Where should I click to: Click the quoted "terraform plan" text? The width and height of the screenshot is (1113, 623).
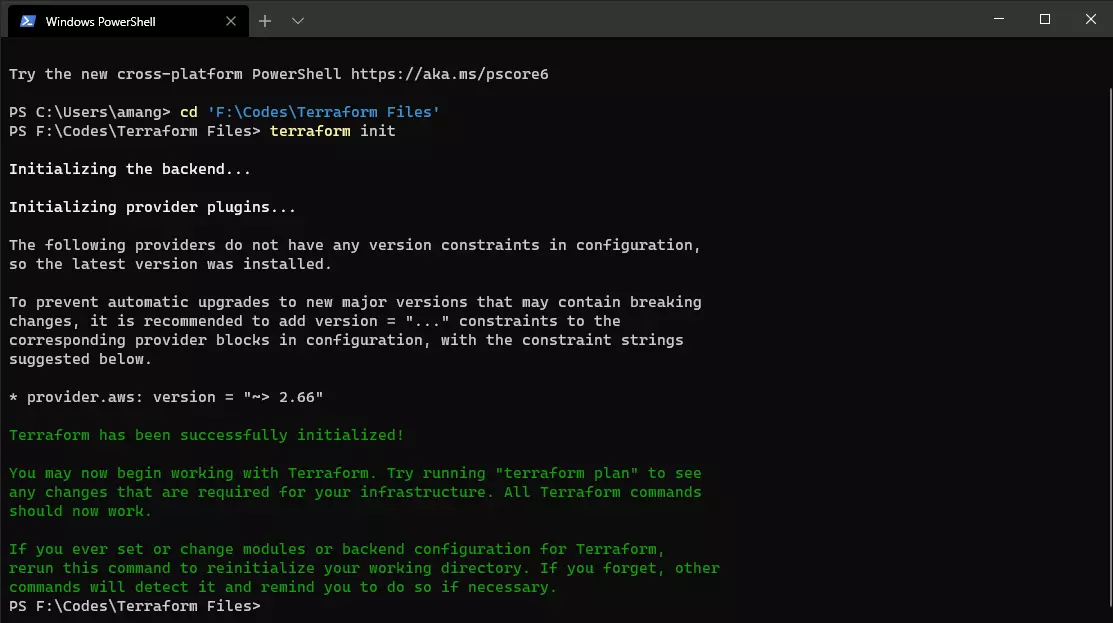pos(566,473)
